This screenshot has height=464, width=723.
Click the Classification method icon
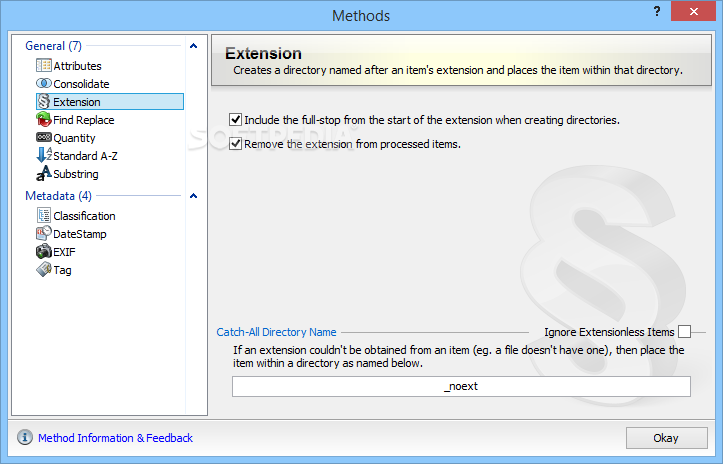[x=44, y=215]
